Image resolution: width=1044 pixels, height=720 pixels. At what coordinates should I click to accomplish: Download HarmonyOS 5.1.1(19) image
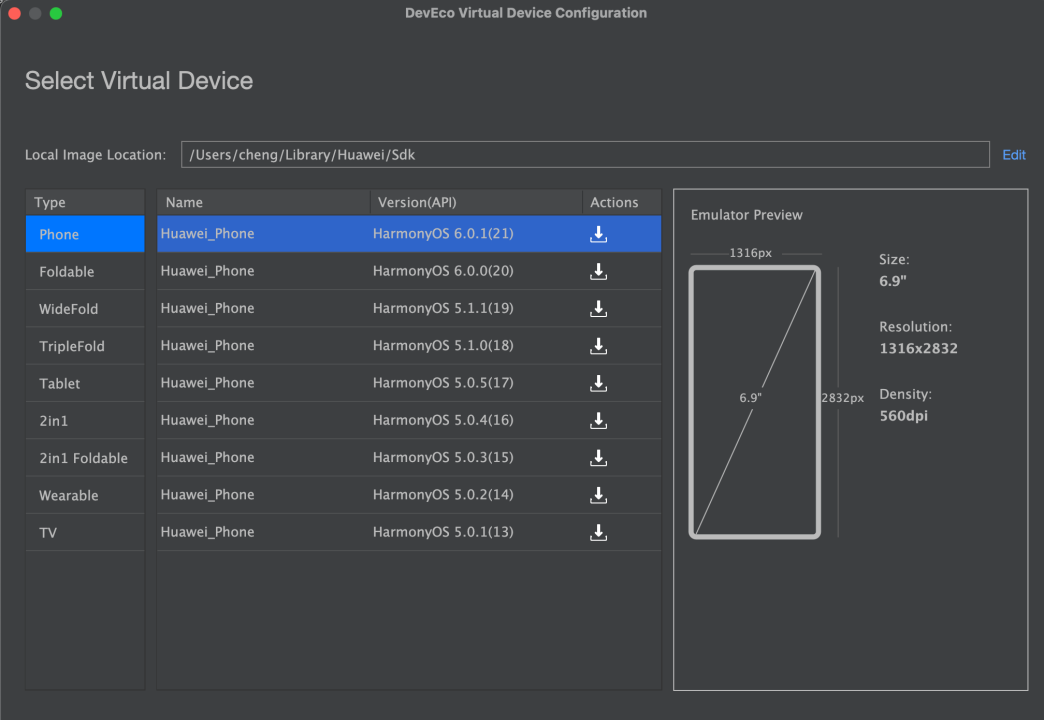click(x=598, y=308)
